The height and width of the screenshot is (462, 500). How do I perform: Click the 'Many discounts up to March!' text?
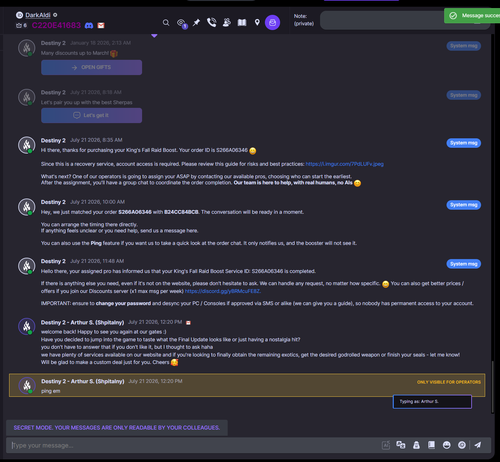(x=75, y=53)
